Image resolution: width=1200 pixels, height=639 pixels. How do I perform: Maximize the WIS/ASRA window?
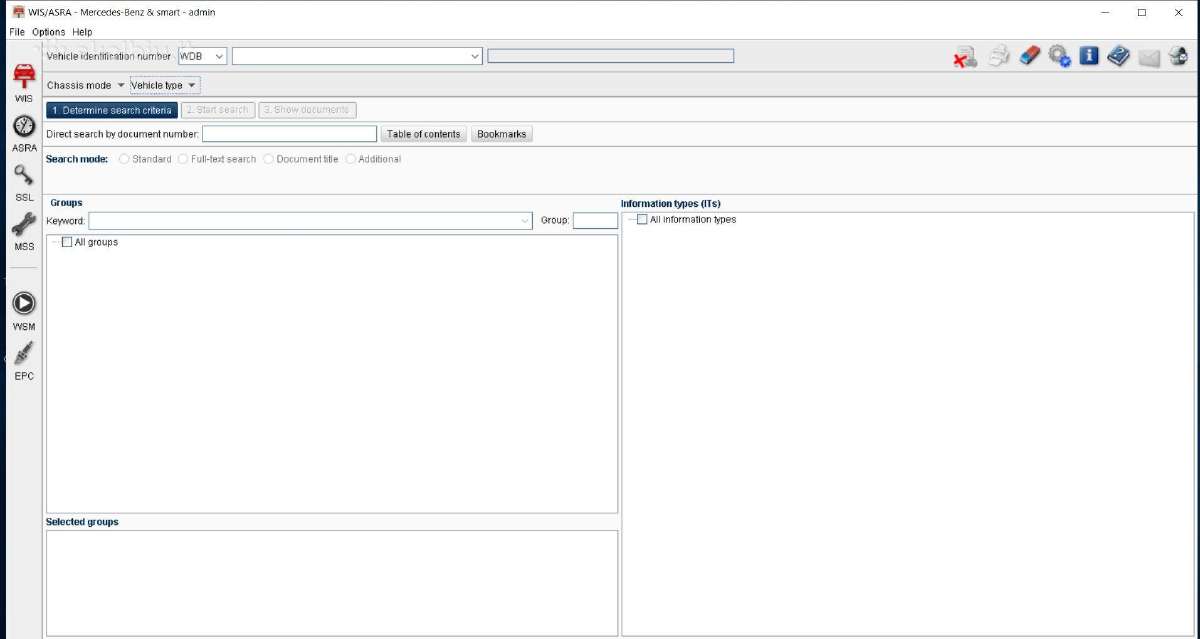click(1142, 12)
